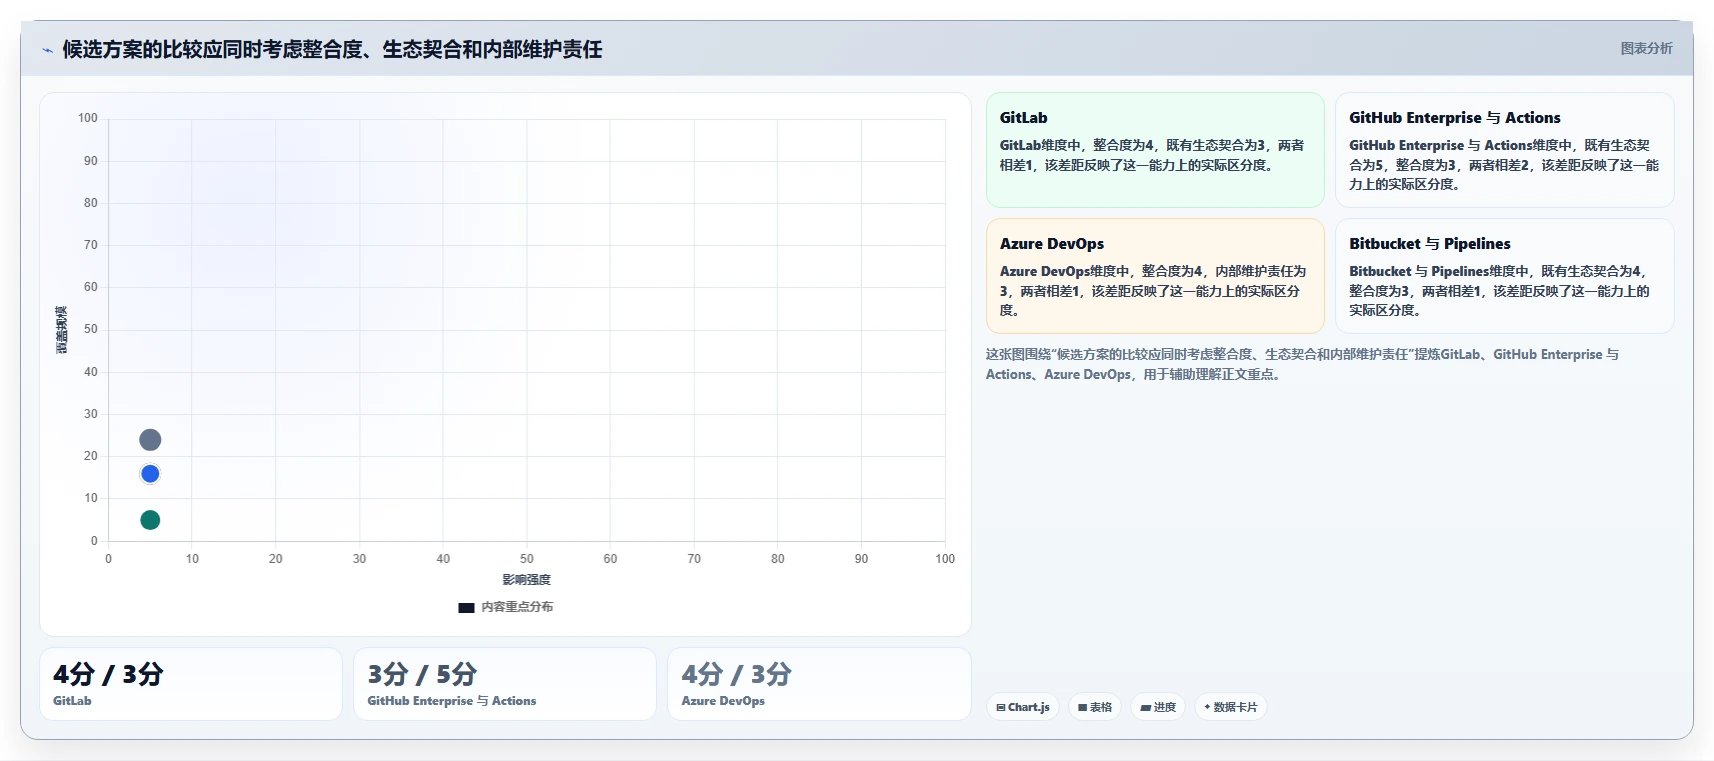Toggle the 内容重点分布 legend swatch

pyautogui.click(x=466, y=607)
